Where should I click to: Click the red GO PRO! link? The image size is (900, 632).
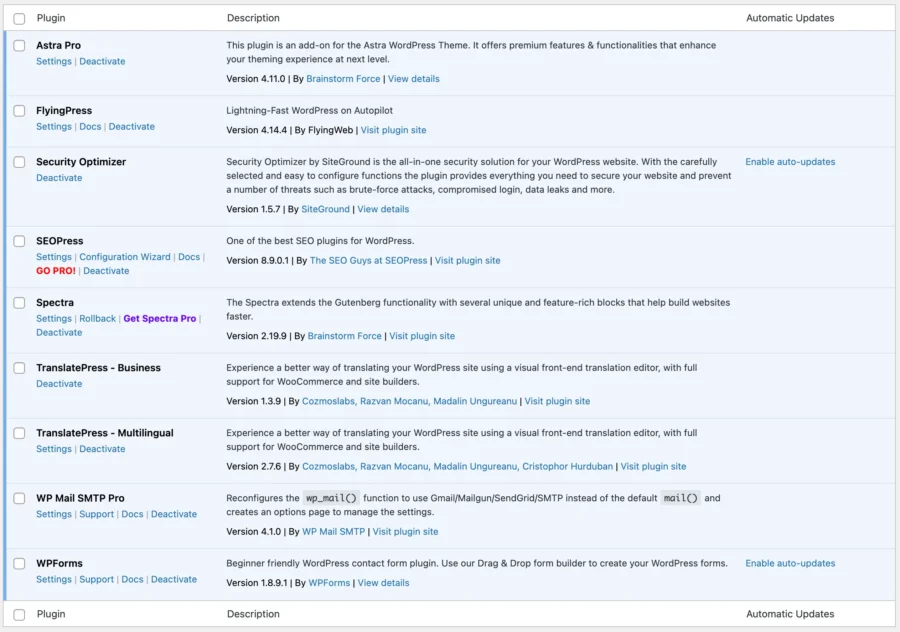(x=56, y=271)
